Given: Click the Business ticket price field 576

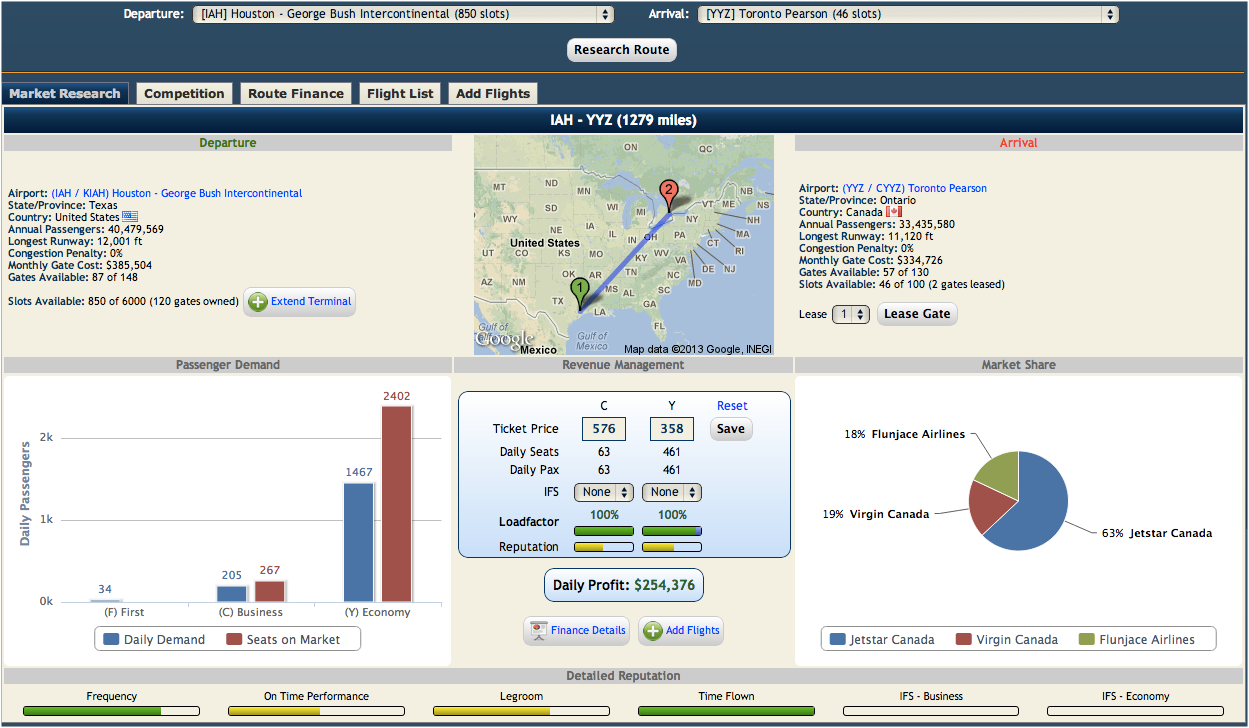Looking at the screenshot, I should click(604, 429).
